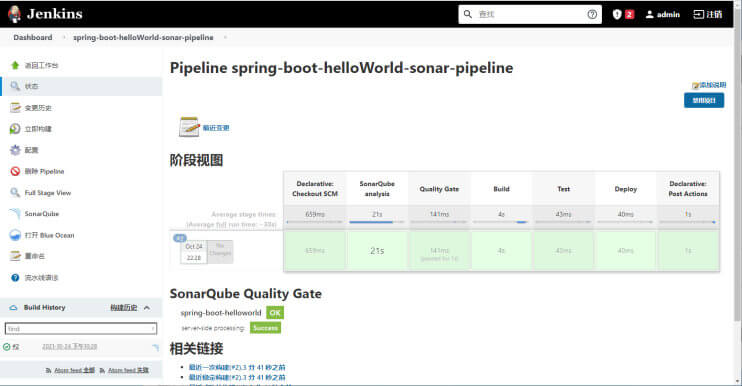Open the security warnings shield icon
The image size is (742, 386).
(x=617, y=14)
